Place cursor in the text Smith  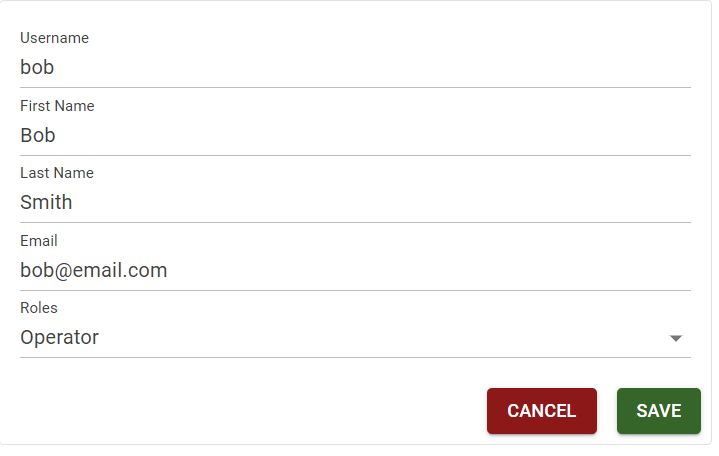(x=46, y=202)
